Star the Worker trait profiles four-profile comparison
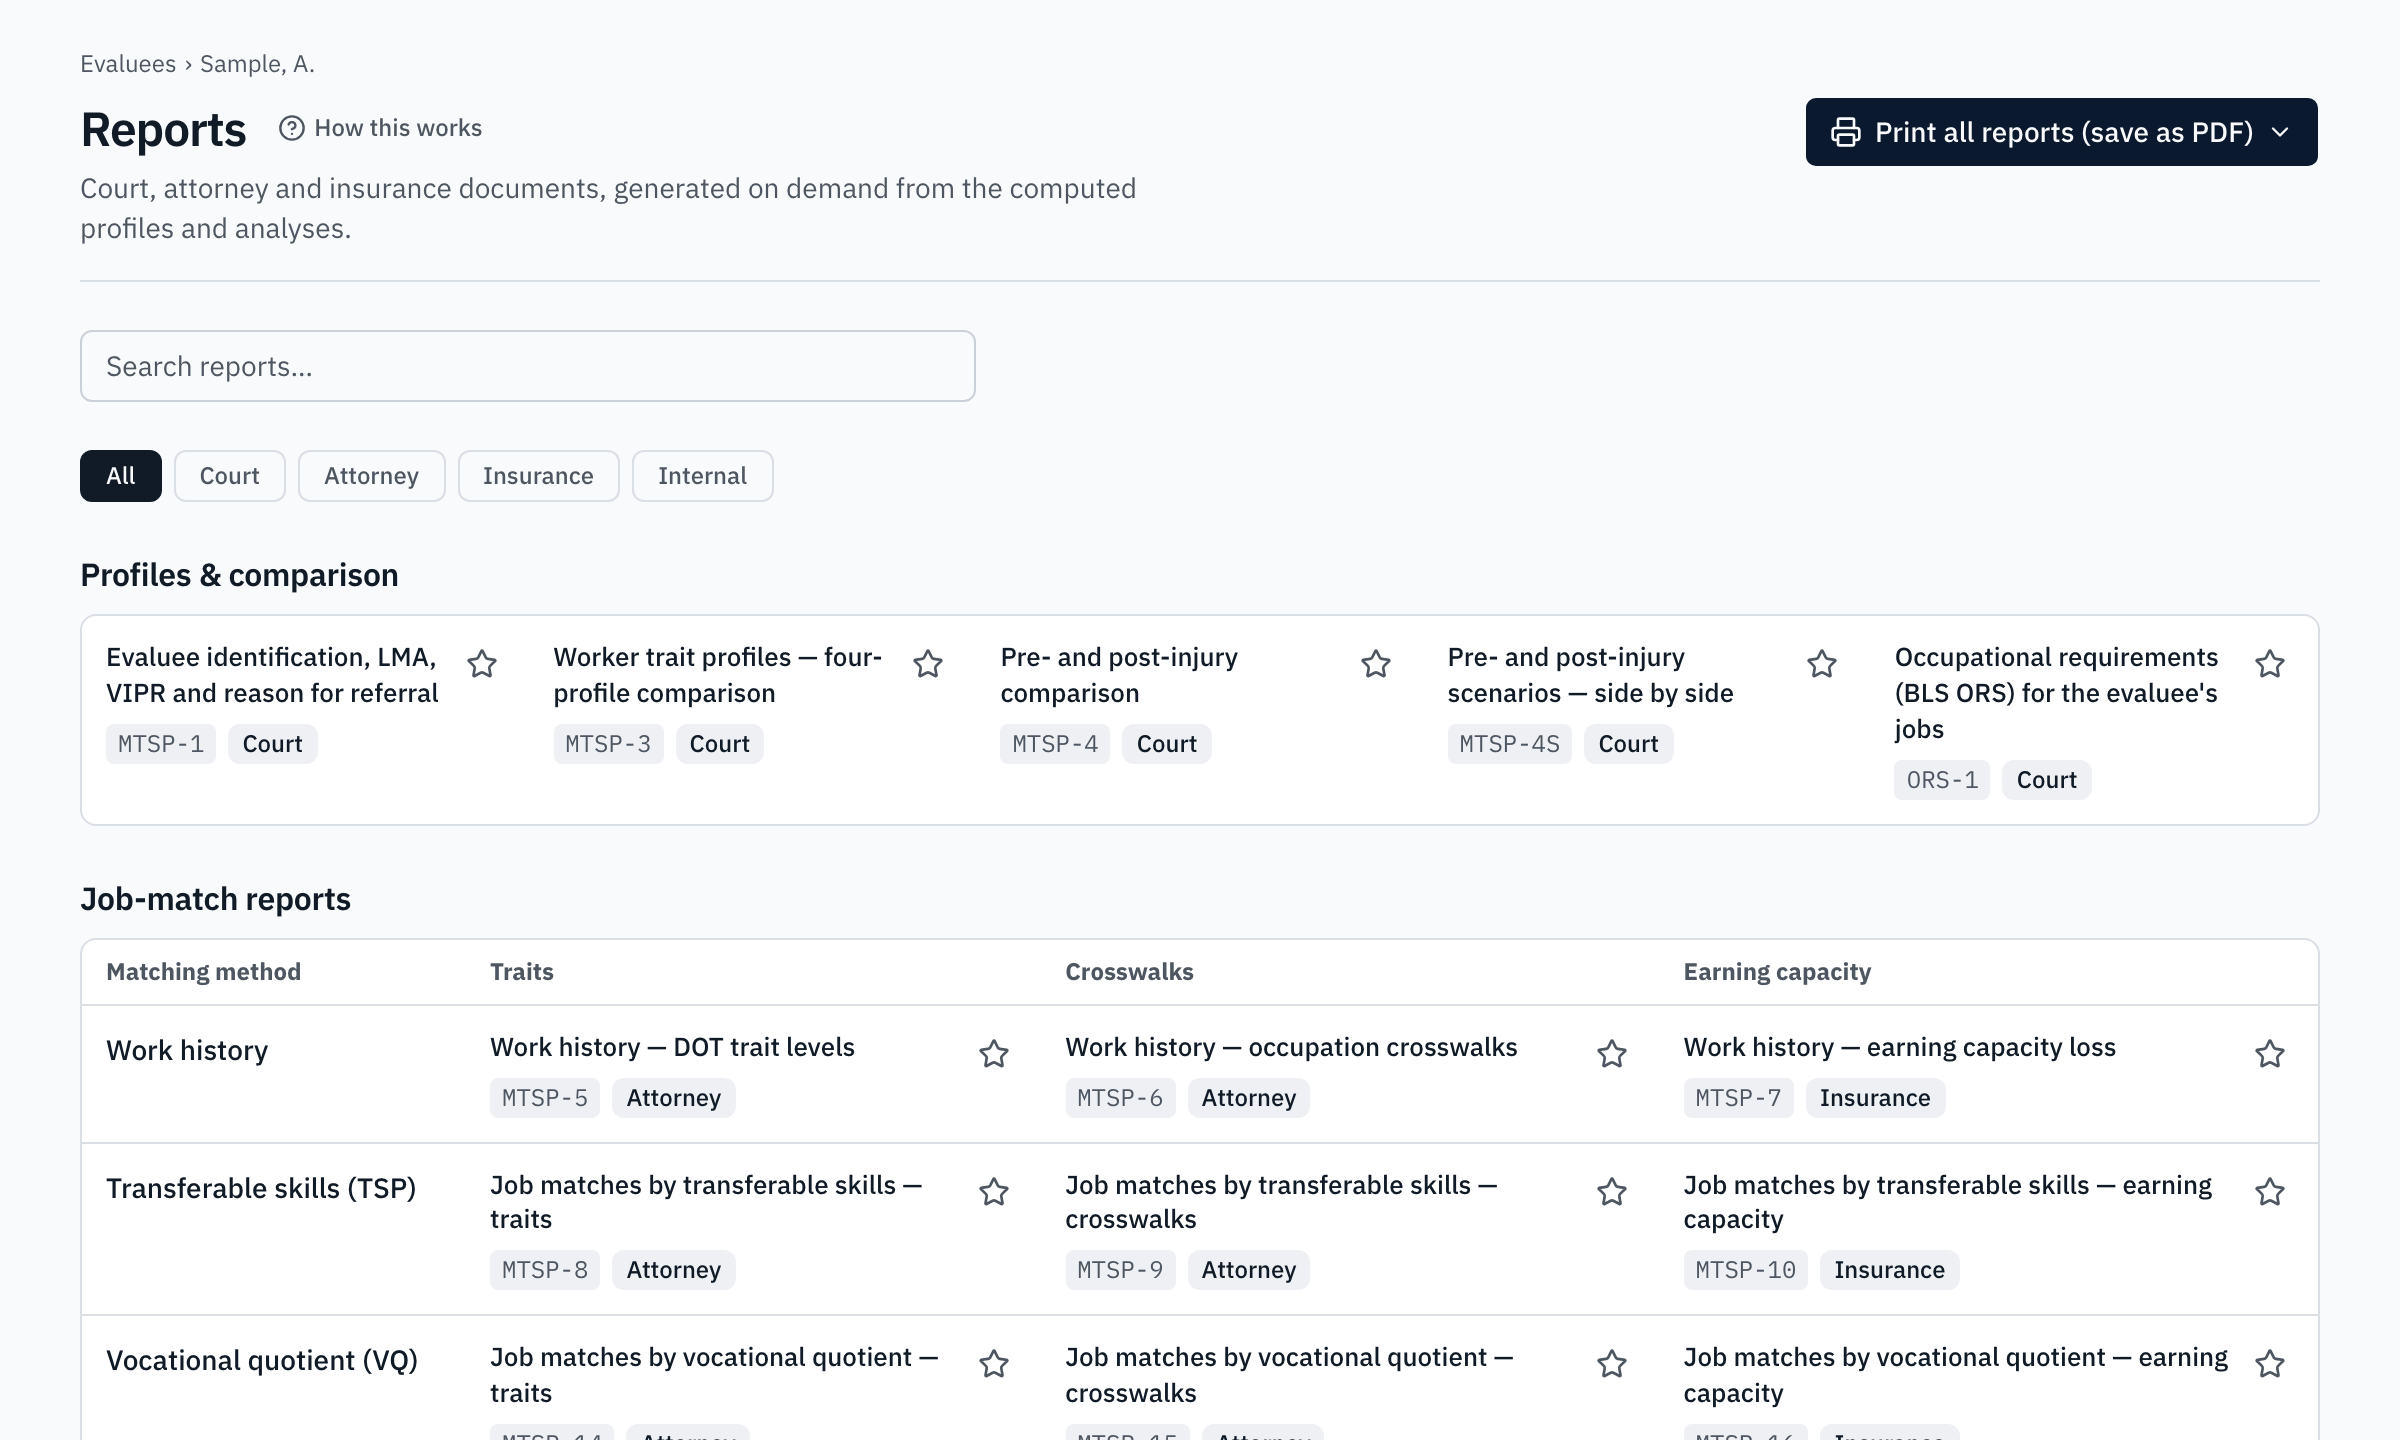Image resolution: width=2400 pixels, height=1440 pixels. tap(928, 664)
